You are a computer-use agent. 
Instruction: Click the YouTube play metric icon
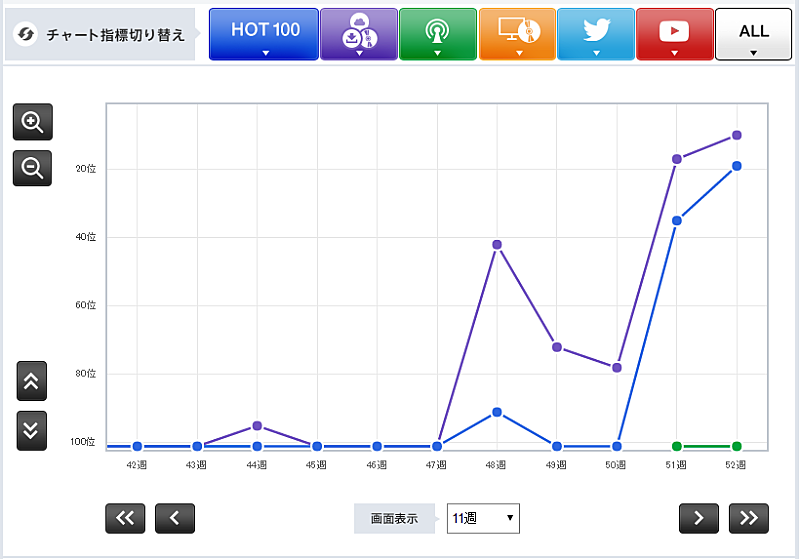(674, 34)
